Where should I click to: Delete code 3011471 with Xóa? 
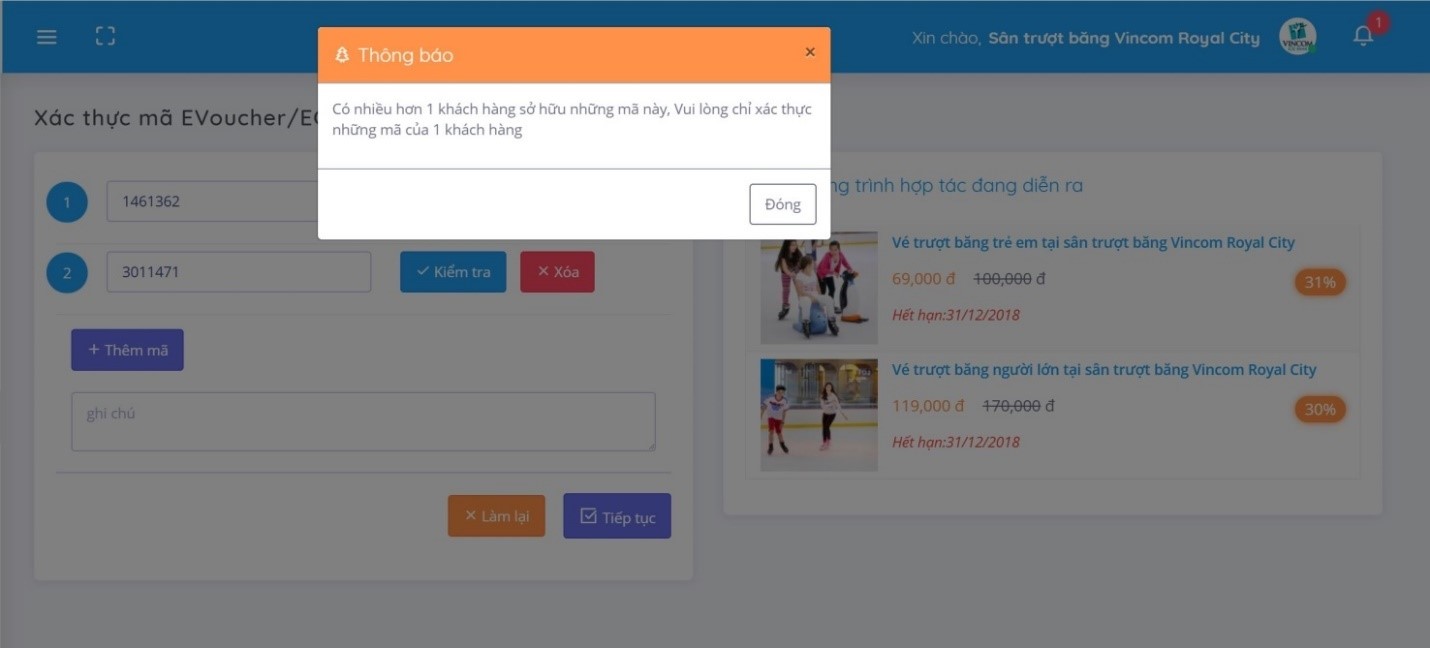pos(557,272)
